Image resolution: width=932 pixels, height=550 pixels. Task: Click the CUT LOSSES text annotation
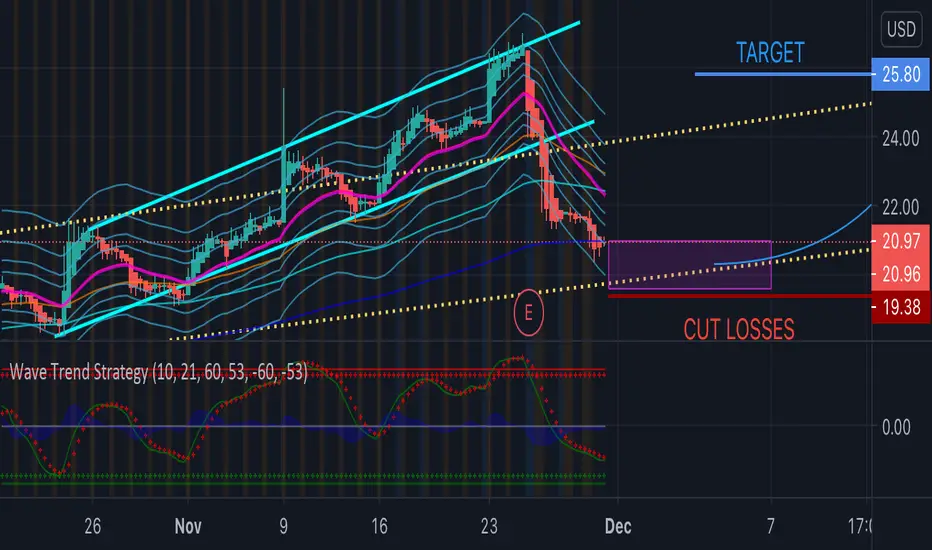[x=738, y=329]
